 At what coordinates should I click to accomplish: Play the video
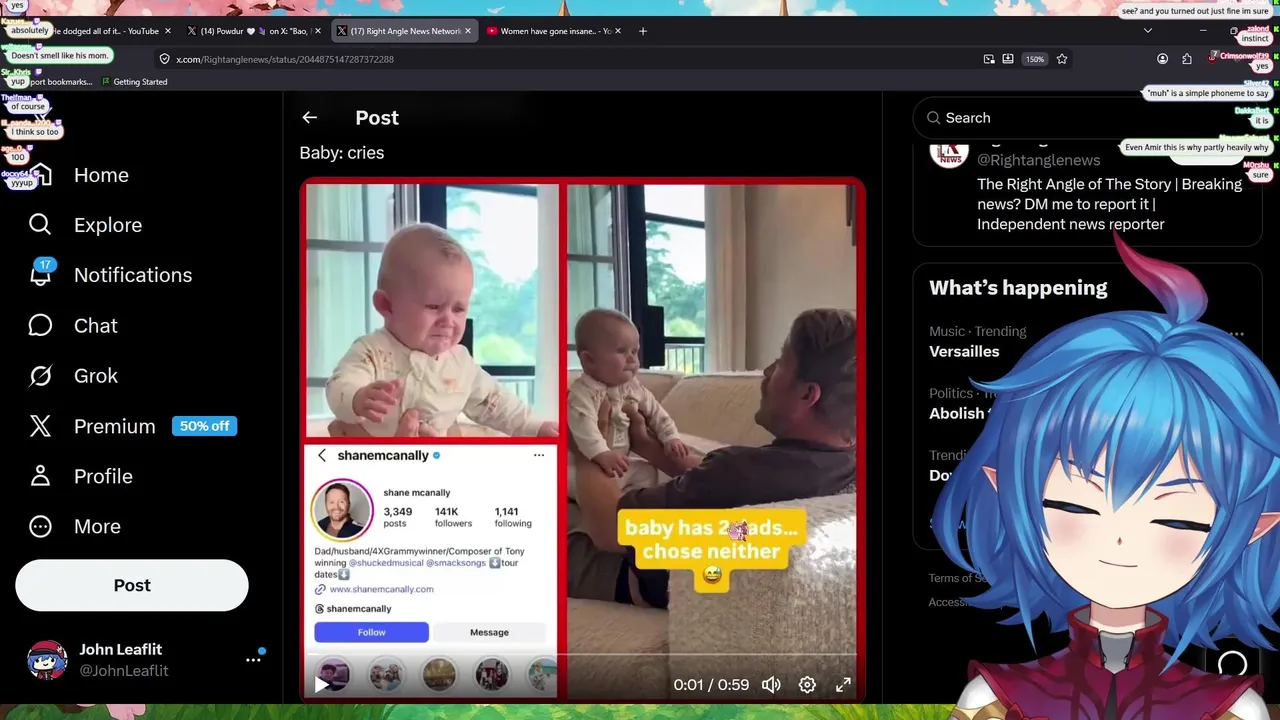(321, 685)
